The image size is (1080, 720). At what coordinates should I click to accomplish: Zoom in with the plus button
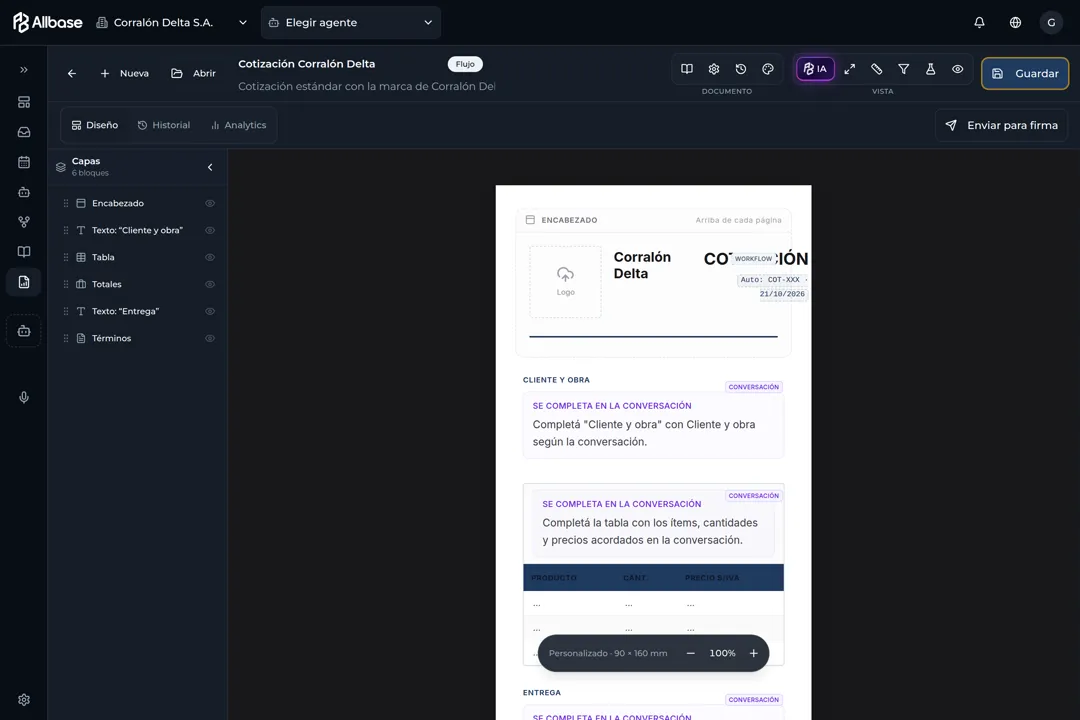click(754, 653)
